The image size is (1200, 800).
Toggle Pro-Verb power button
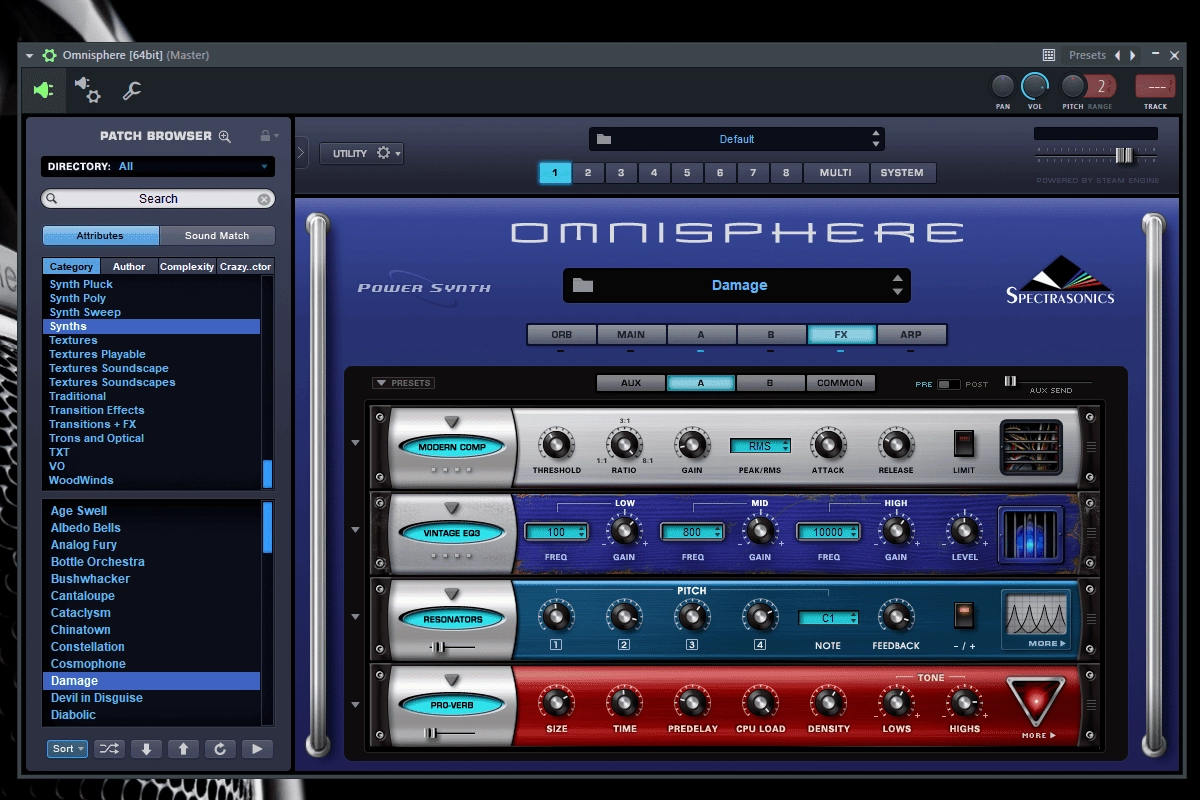[453, 705]
